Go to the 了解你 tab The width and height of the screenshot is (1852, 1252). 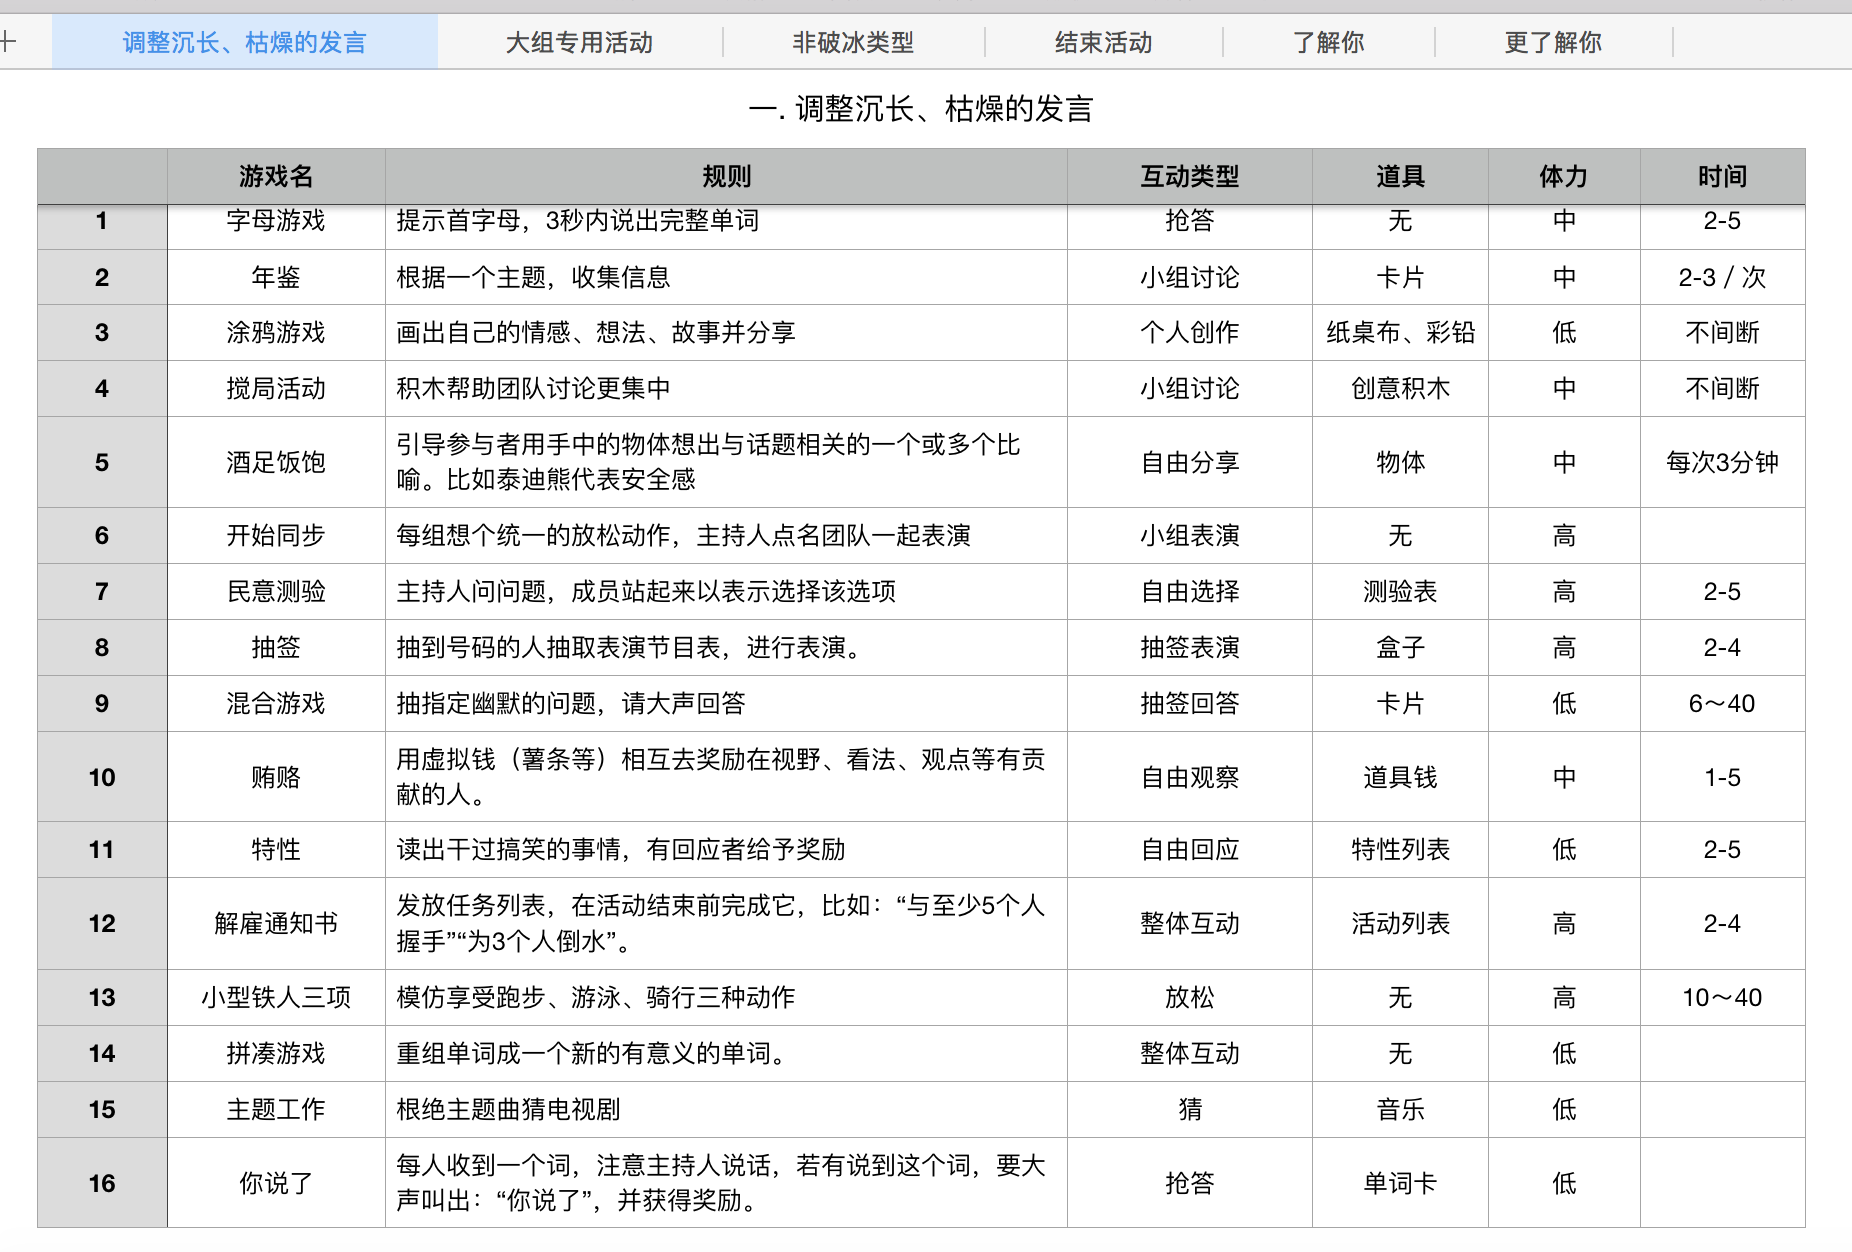point(1329,42)
